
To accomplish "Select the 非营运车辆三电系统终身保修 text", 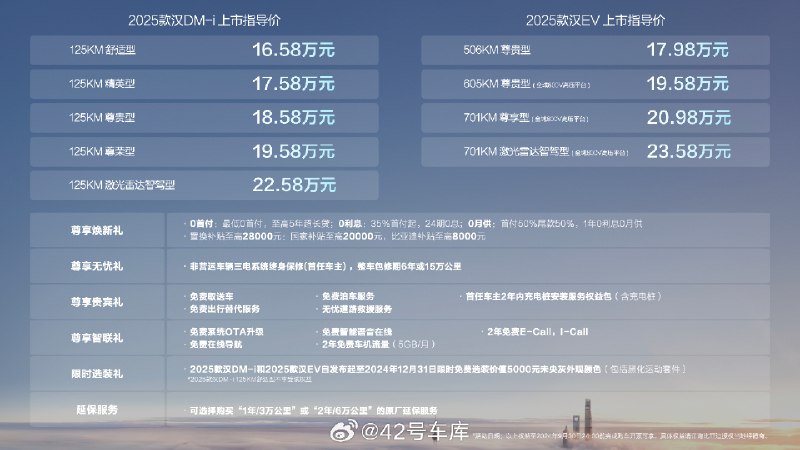I will click(326, 266).
